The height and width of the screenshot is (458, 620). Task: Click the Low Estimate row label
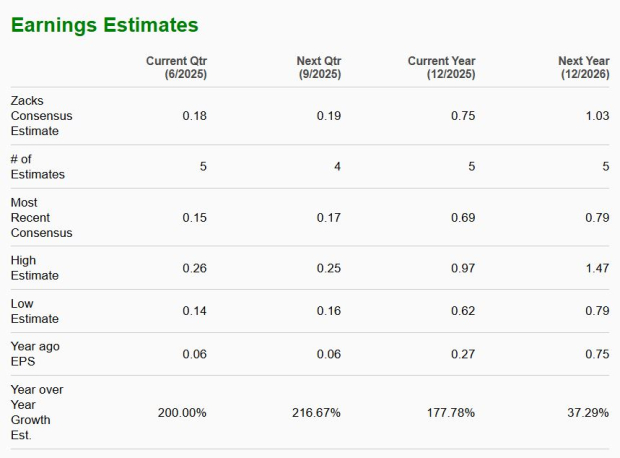pyautogui.click(x=35, y=311)
